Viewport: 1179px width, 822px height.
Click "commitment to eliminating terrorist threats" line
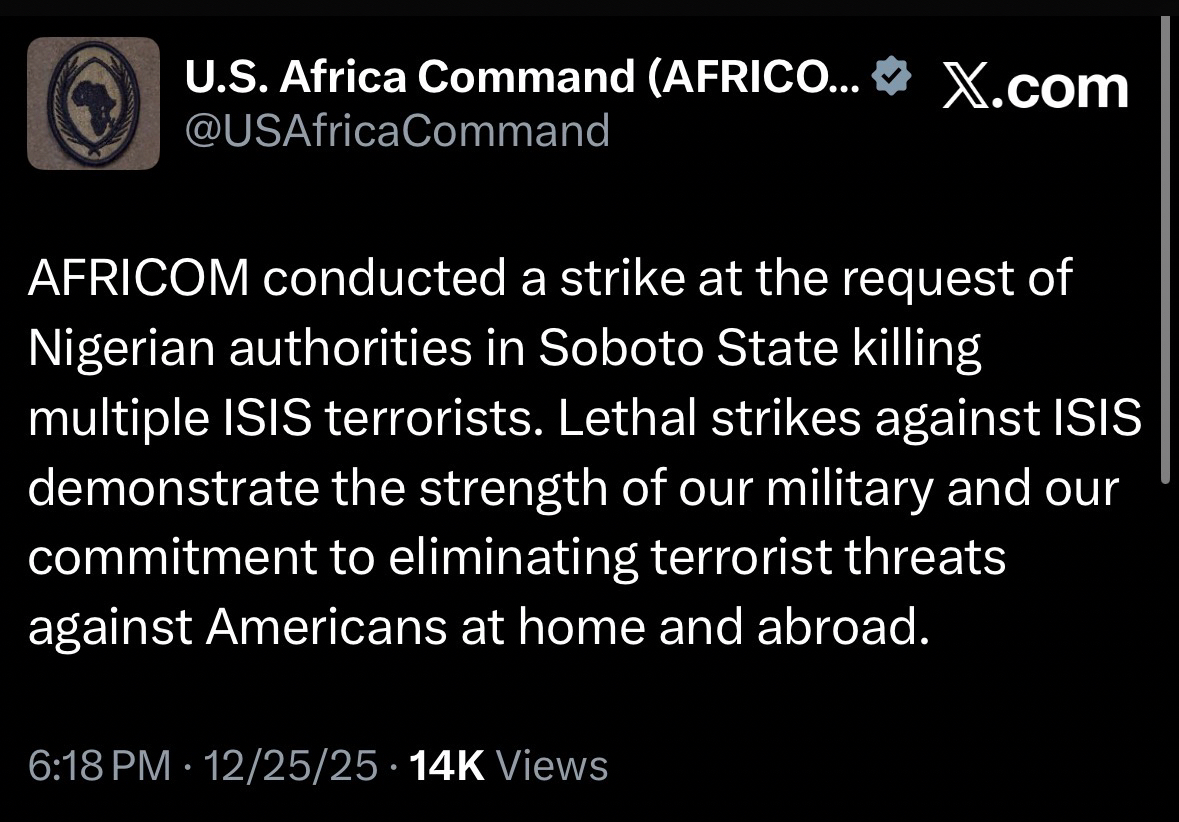(x=516, y=558)
